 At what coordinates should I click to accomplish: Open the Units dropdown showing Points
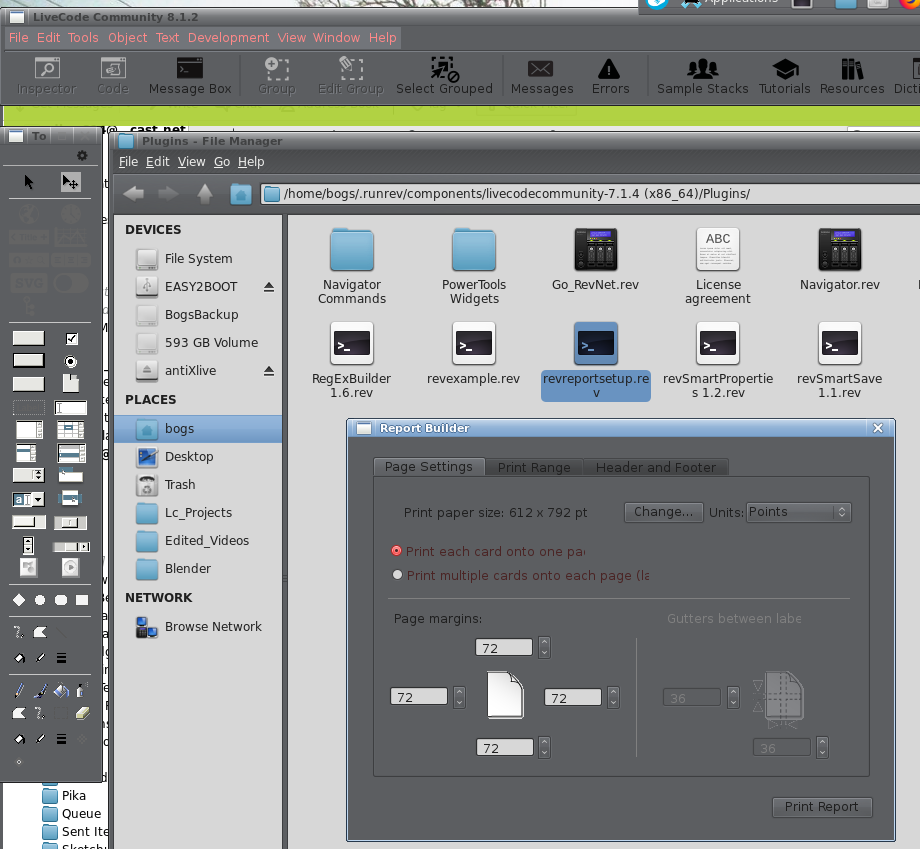tap(798, 512)
